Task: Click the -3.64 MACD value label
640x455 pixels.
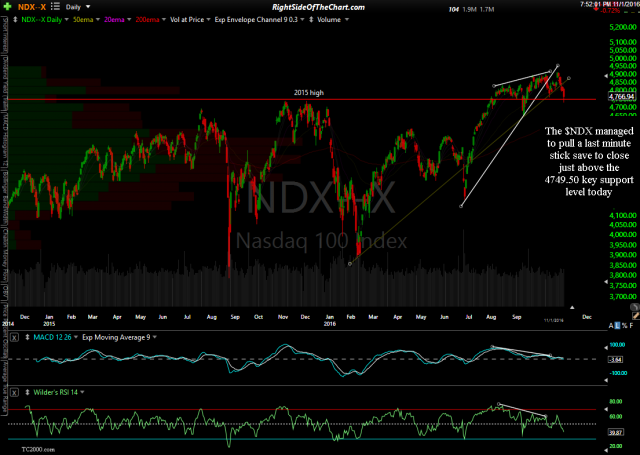Action: (615, 360)
